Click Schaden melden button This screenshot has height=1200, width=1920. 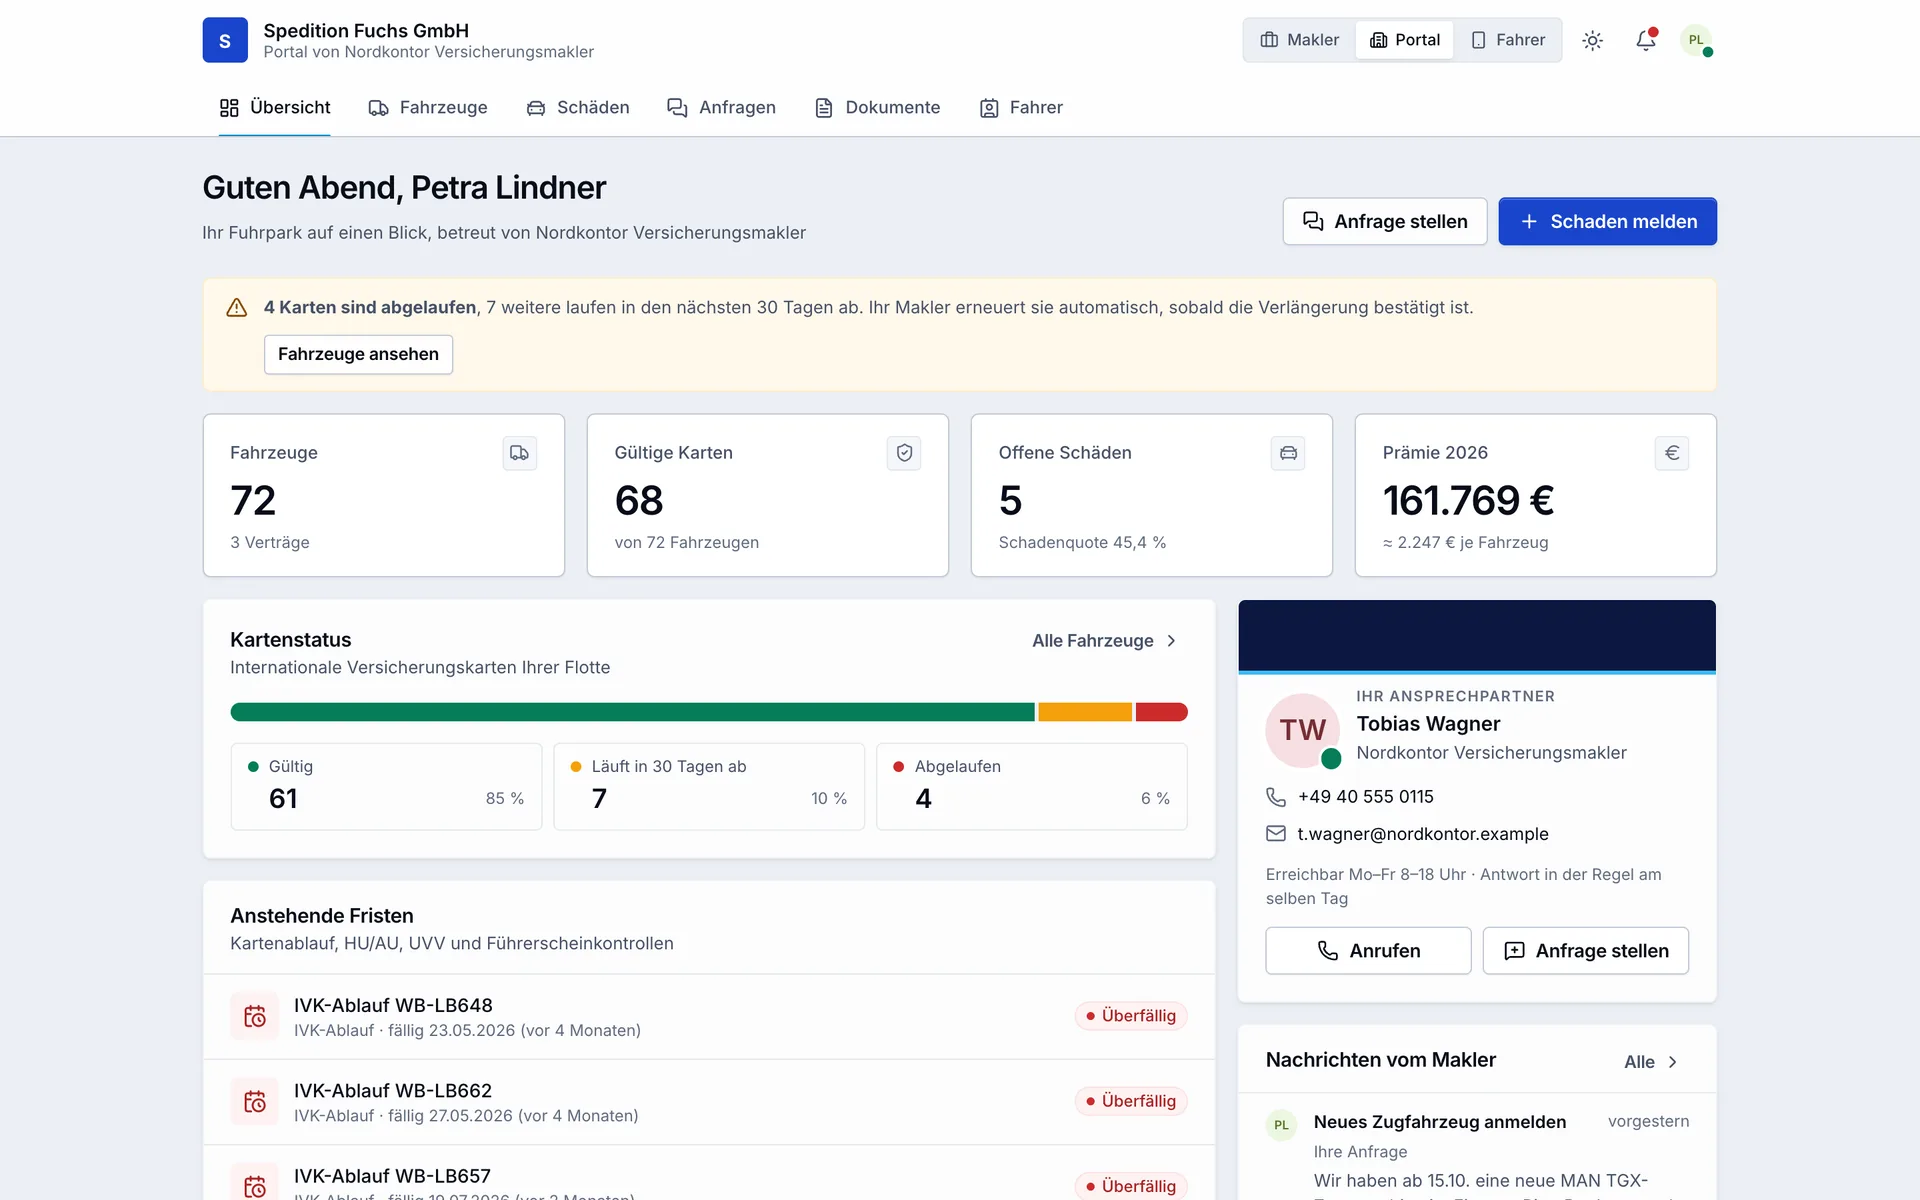tap(1607, 222)
